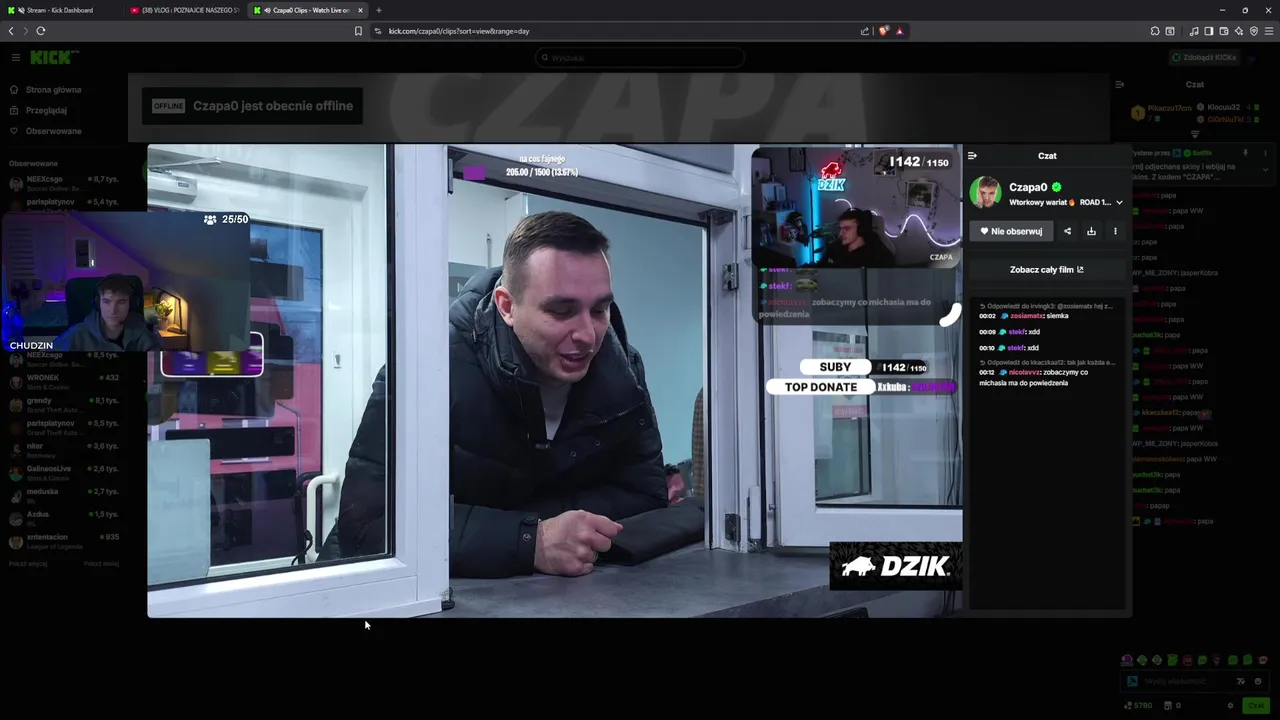Switch to Stream - Kick Dashboard tab
1280x720 pixels.
pyautogui.click(x=60, y=10)
